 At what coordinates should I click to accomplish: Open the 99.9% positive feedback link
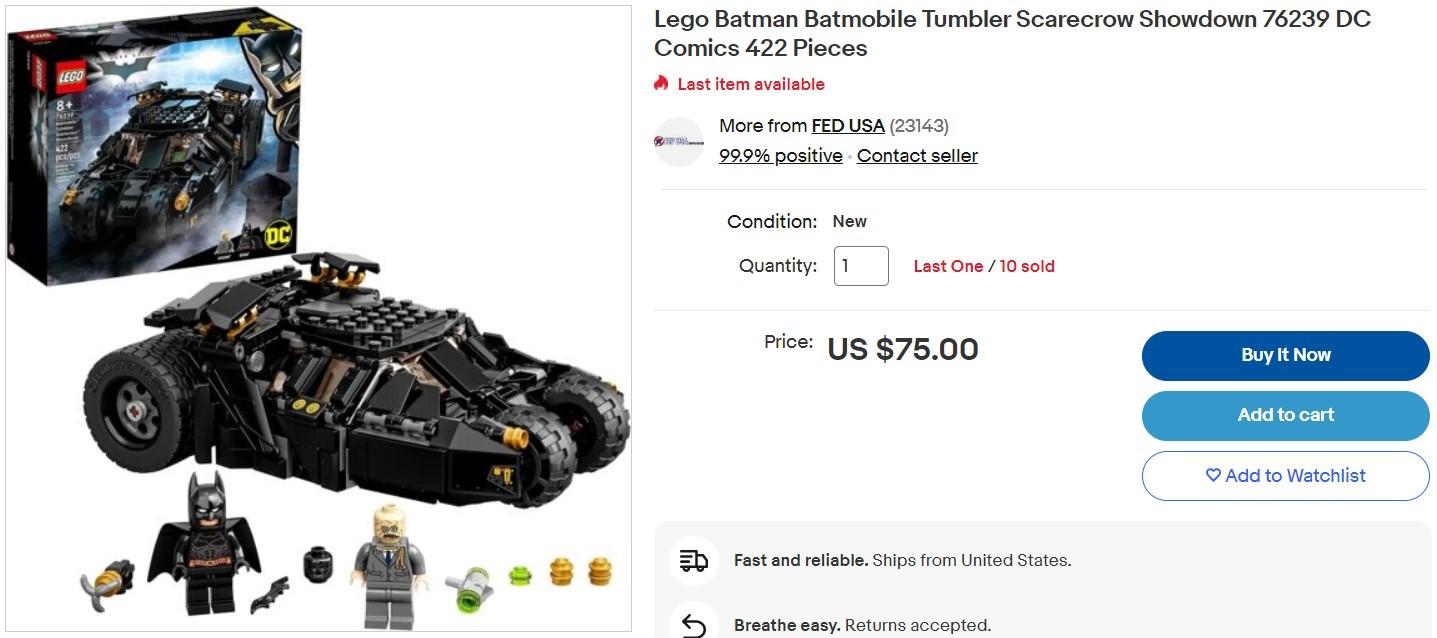(780, 156)
